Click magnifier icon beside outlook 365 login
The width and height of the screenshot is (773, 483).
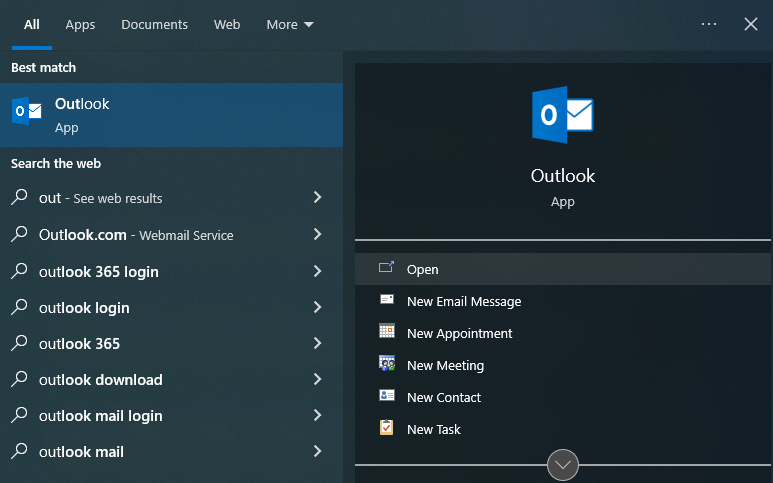click(x=19, y=271)
